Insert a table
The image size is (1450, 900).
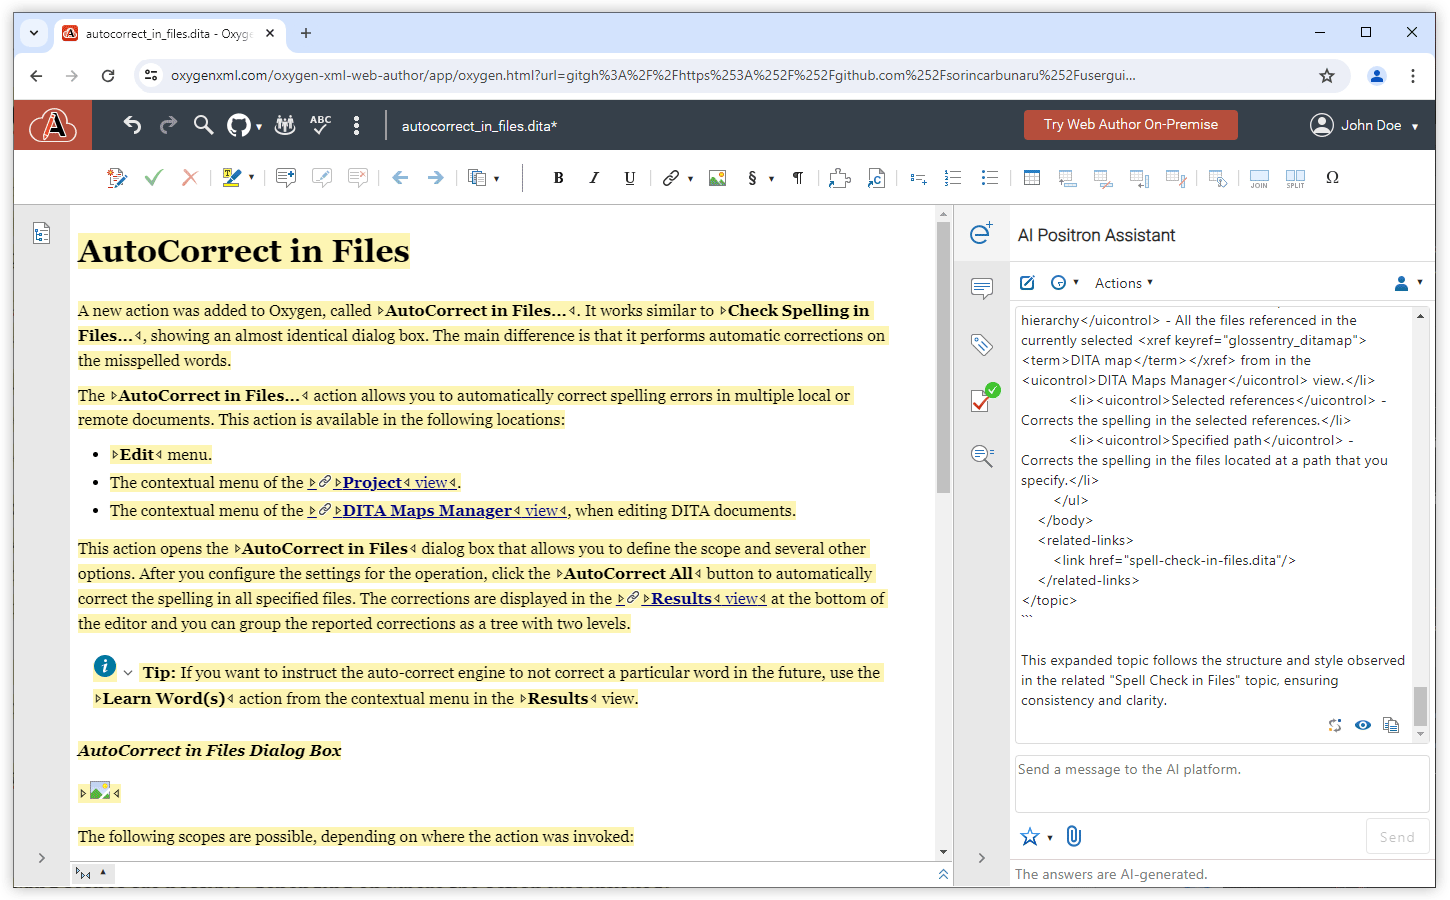click(x=1032, y=178)
